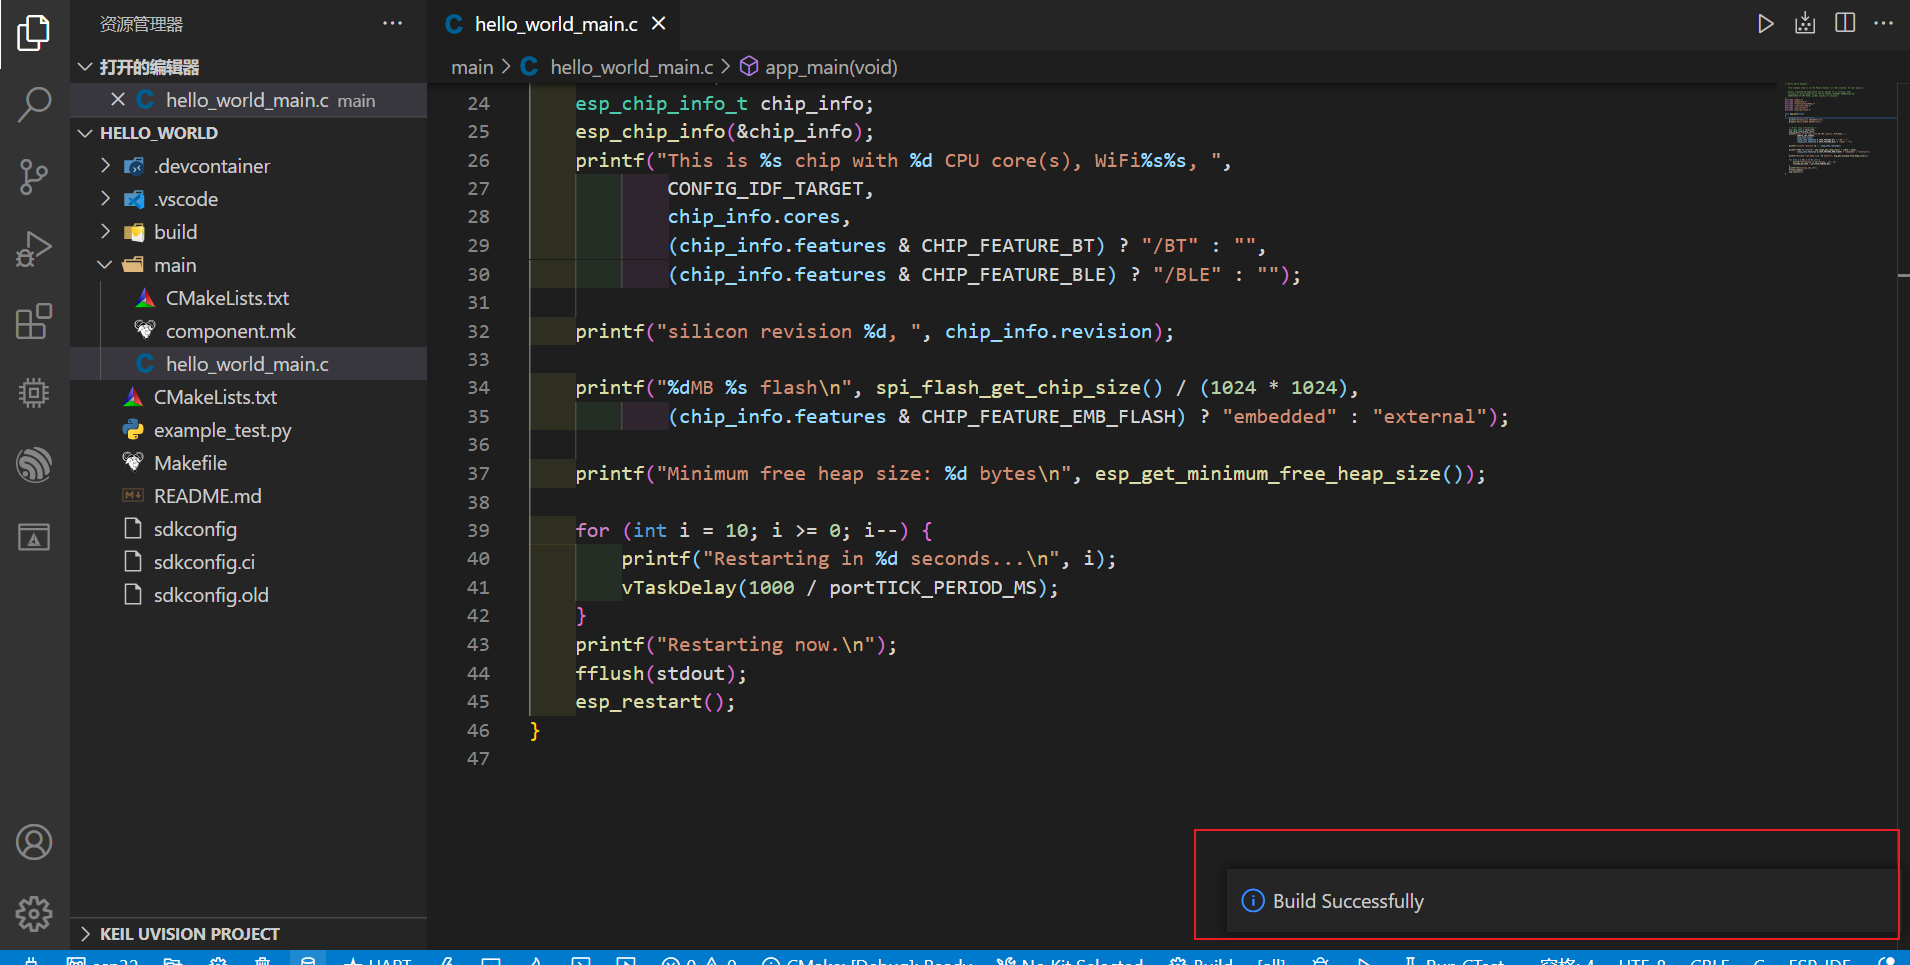Open component.mk file
Screen dimensions: 1910x965
click(248, 331)
